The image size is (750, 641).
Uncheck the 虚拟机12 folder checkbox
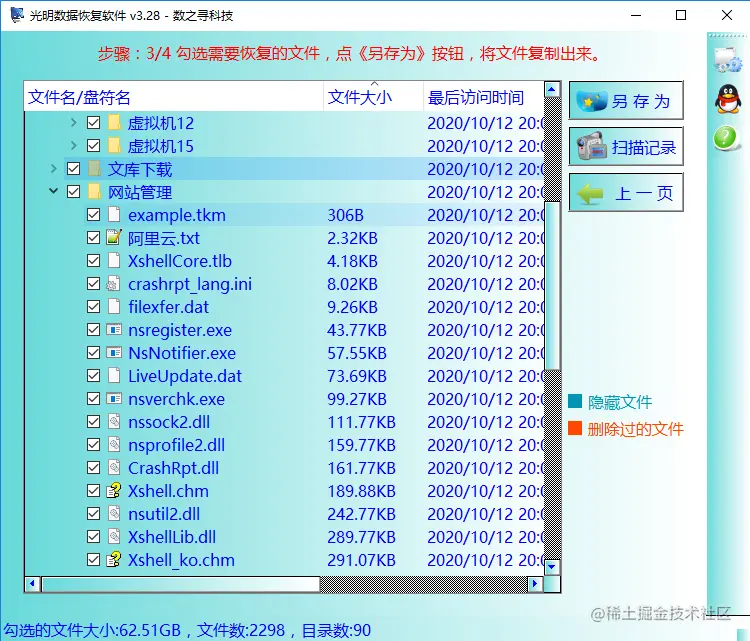pos(94,122)
